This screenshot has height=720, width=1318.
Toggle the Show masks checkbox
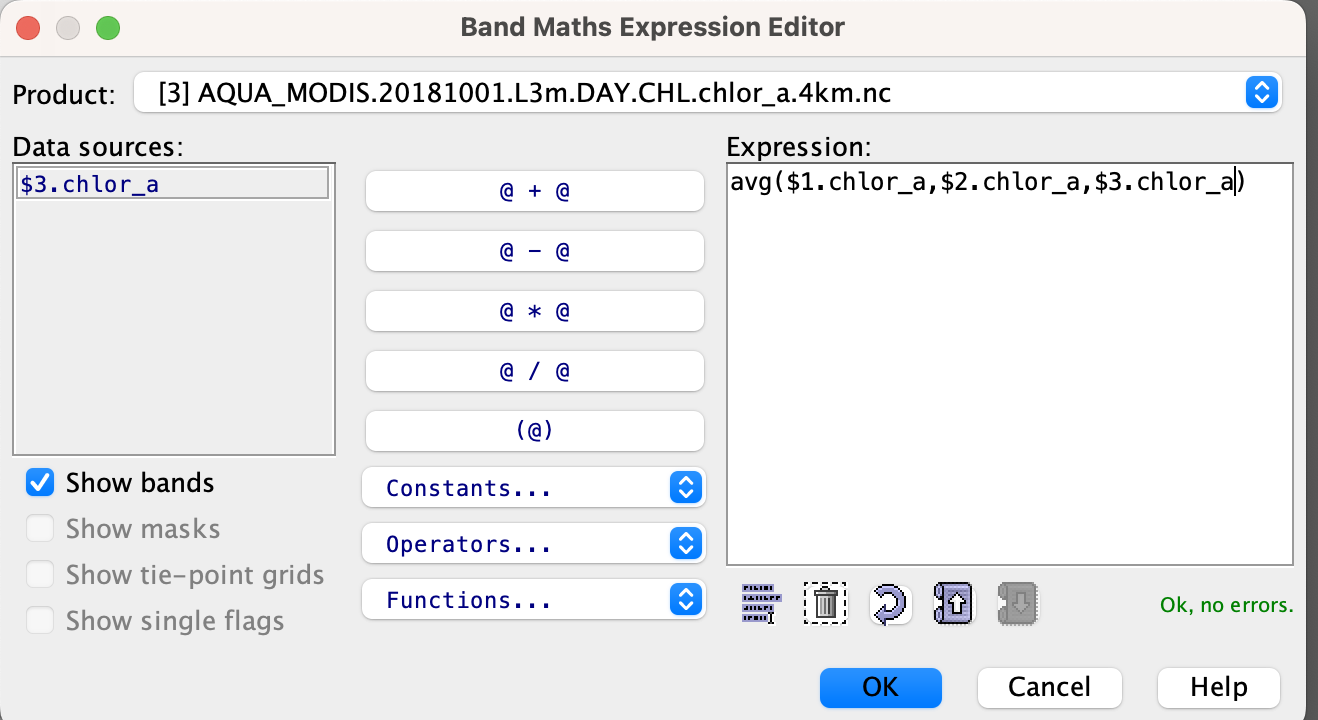(x=40, y=529)
